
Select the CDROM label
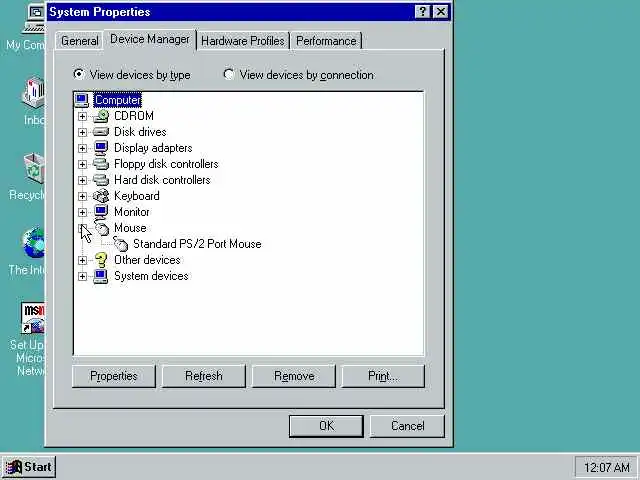tap(134, 116)
